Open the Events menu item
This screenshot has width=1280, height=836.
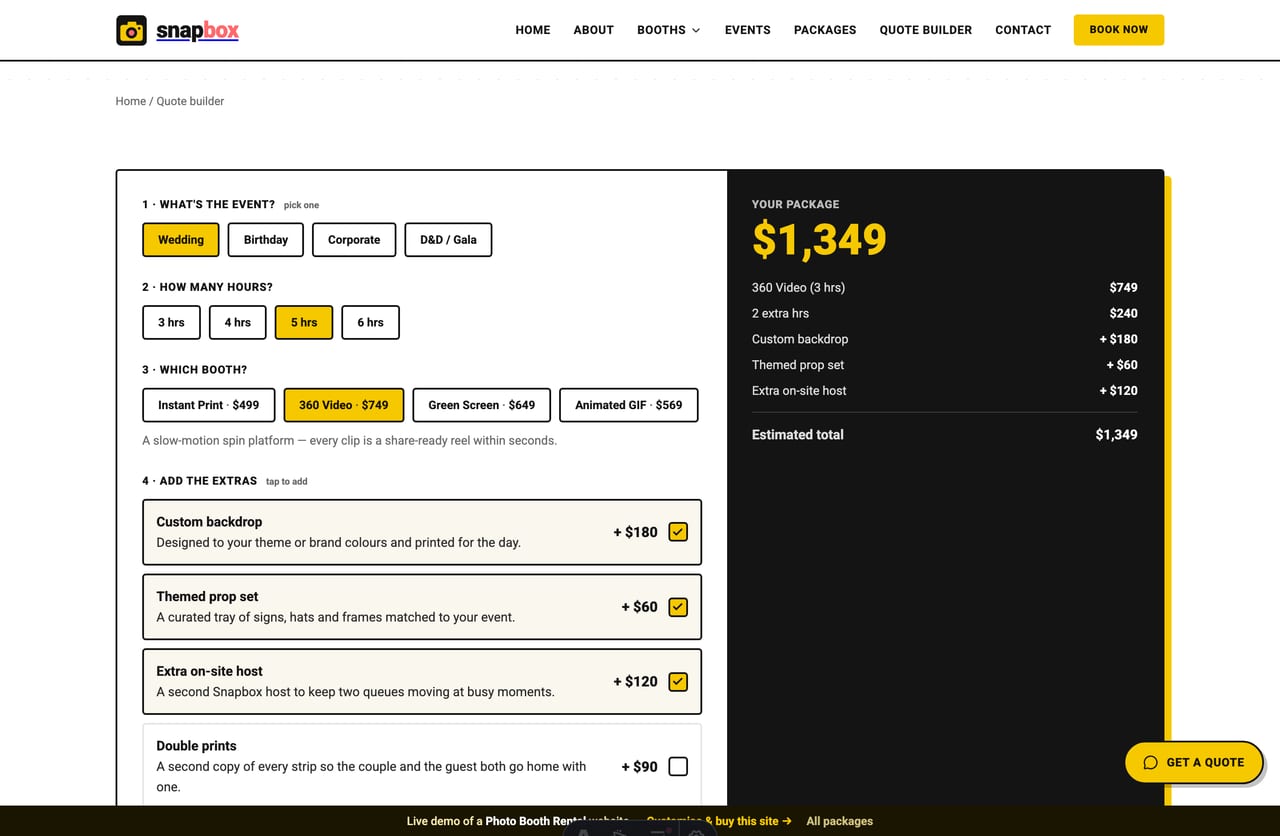click(x=747, y=30)
